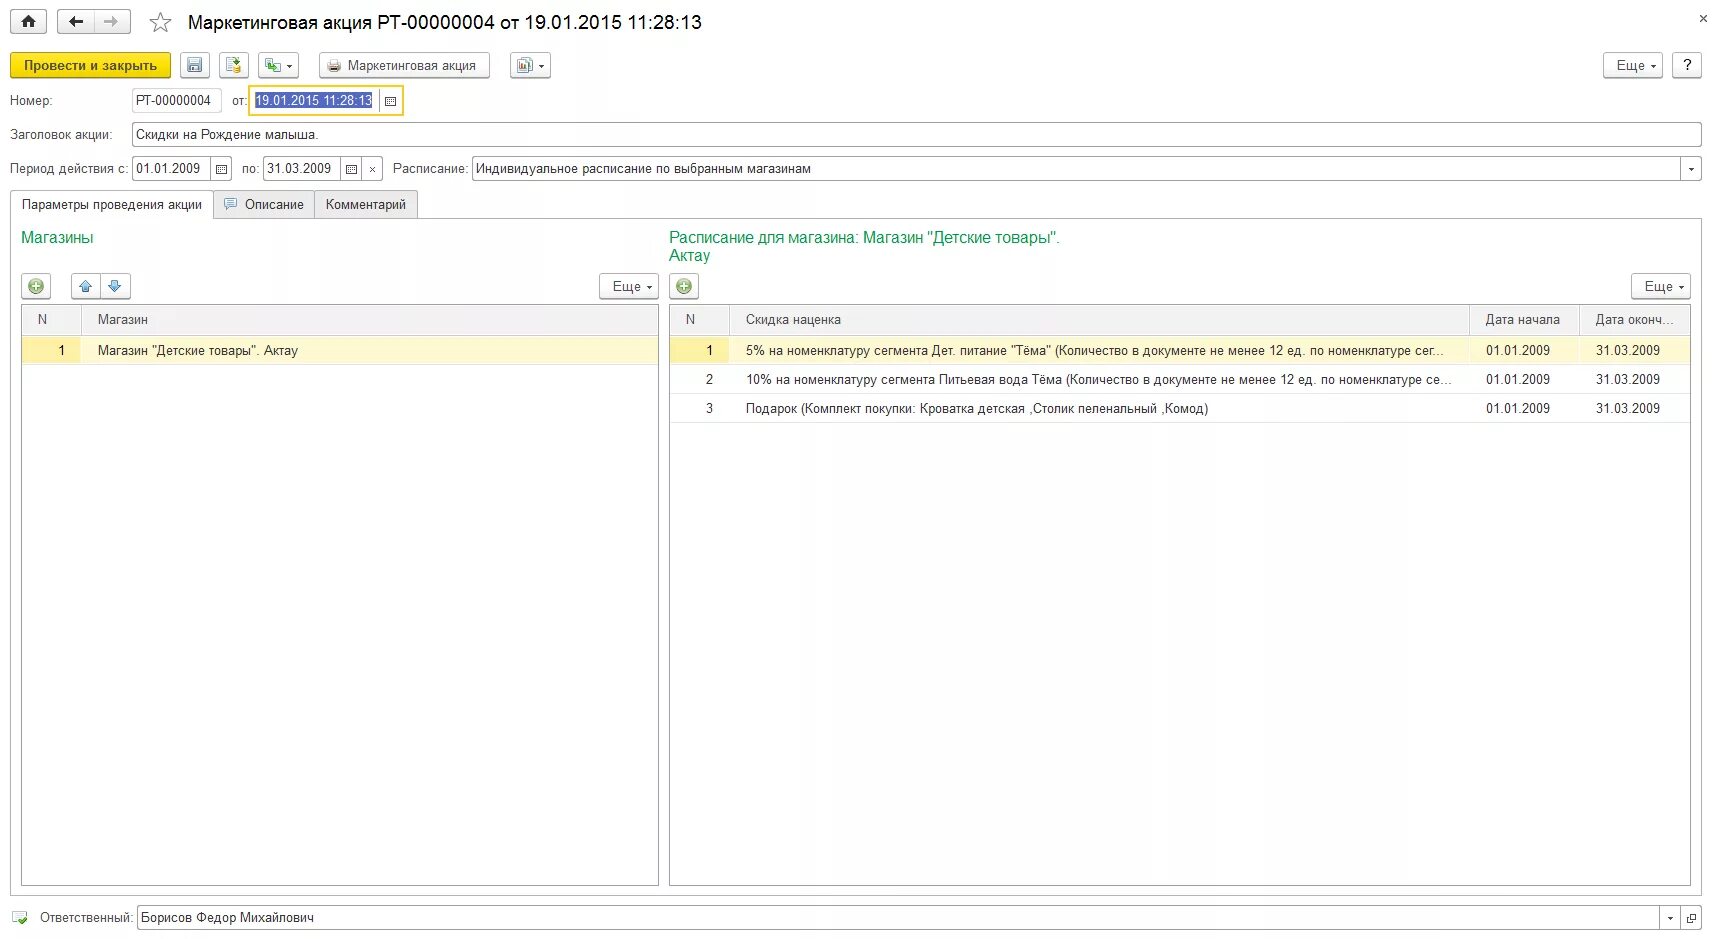Open calendar for period end date

coord(352,169)
